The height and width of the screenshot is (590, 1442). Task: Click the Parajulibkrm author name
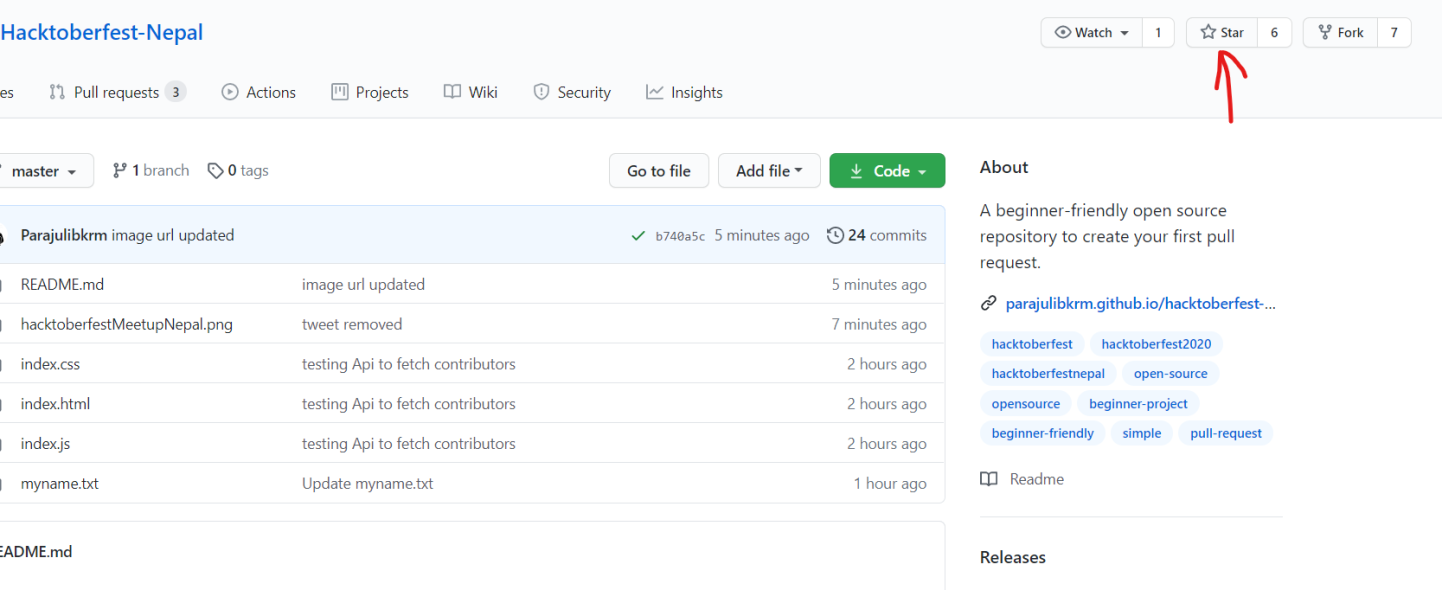click(64, 236)
